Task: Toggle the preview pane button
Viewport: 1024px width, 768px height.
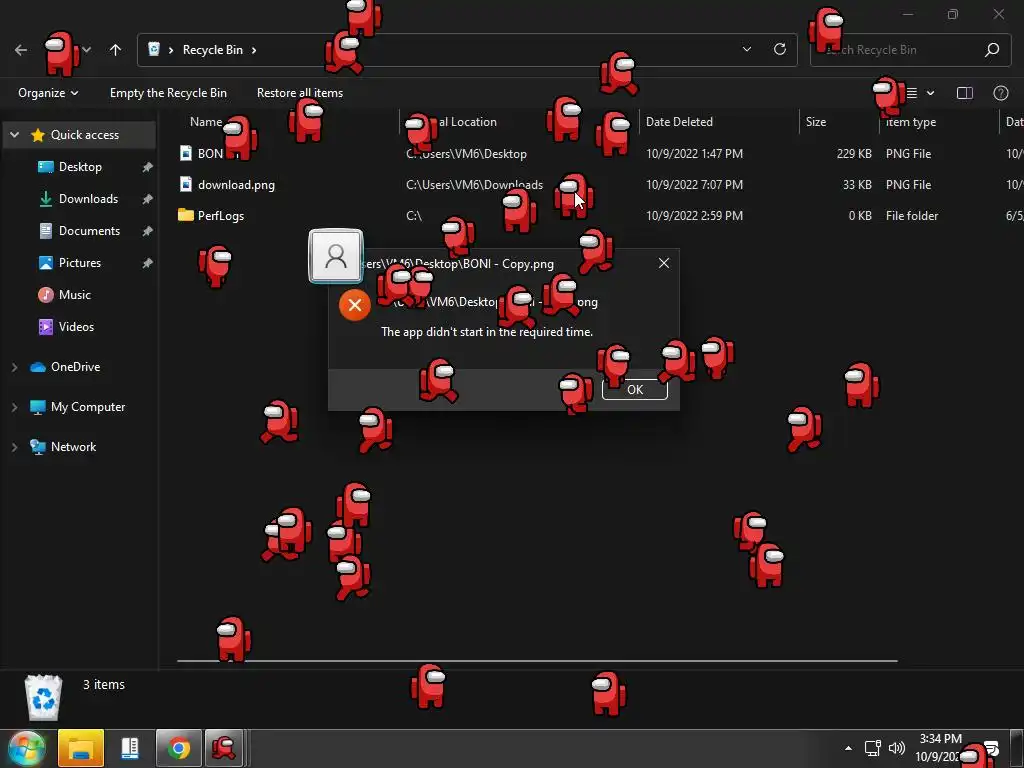Action: [x=965, y=93]
